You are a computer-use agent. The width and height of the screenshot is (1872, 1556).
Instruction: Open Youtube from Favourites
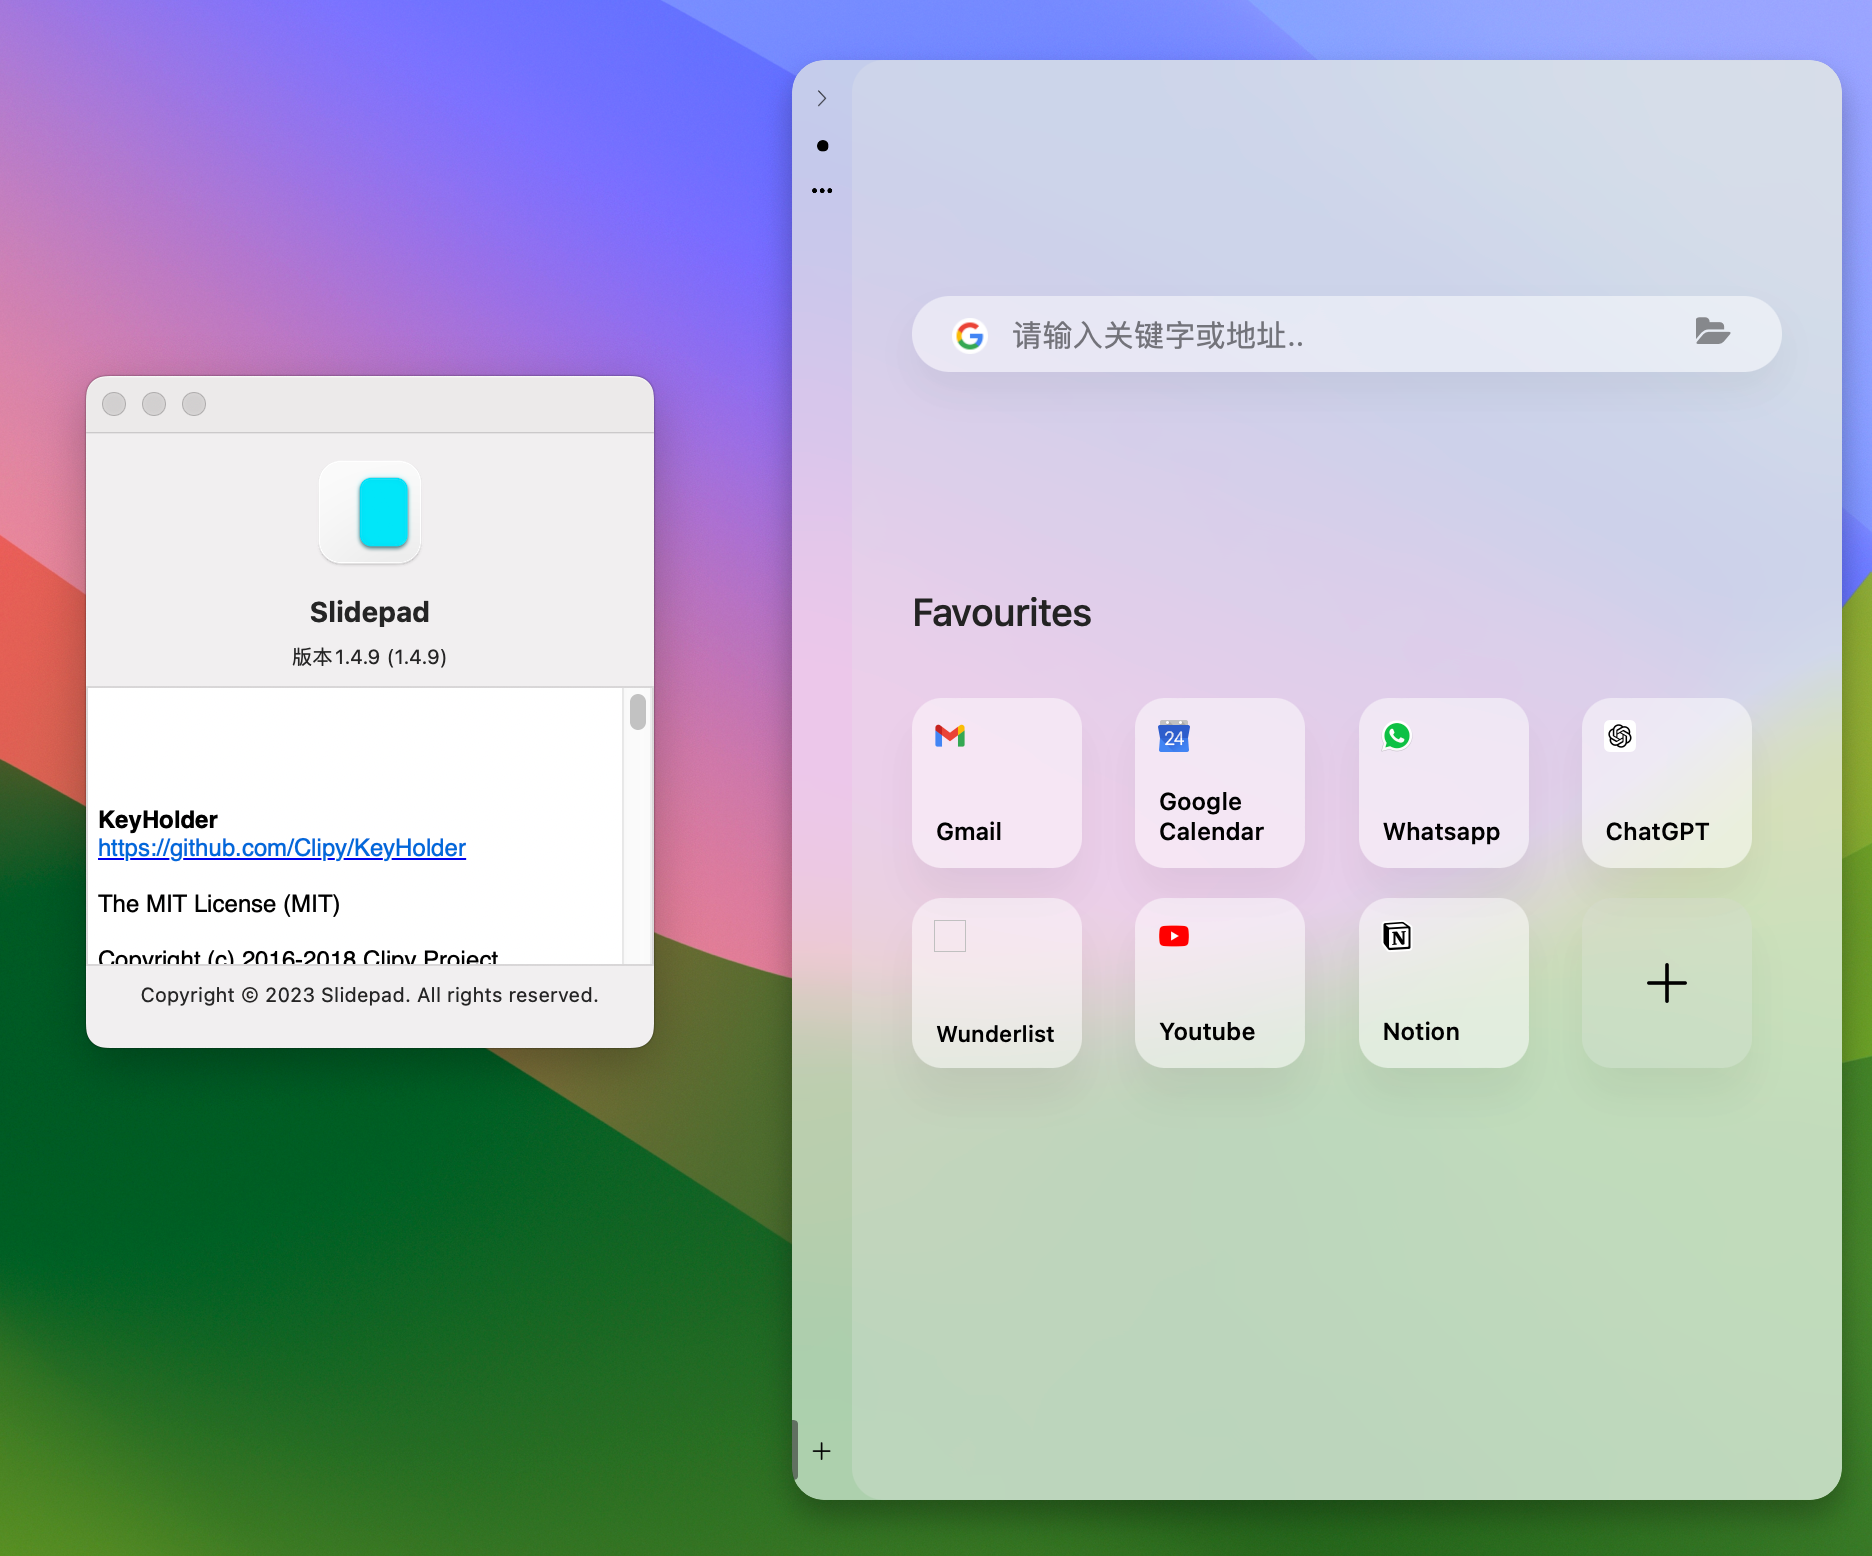(x=1219, y=983)
